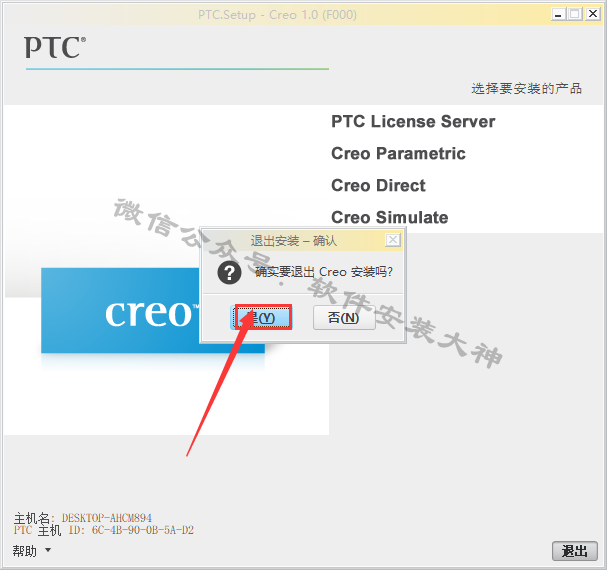607x570 pixels.
Task: Select PTC License Server product
Action: click(413, 122)
